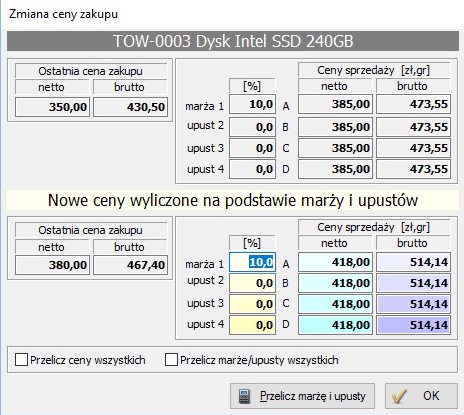Click the new upust 3 percentage field
The height and width of the screenshot is (415, 464).
tap(252, 304)
